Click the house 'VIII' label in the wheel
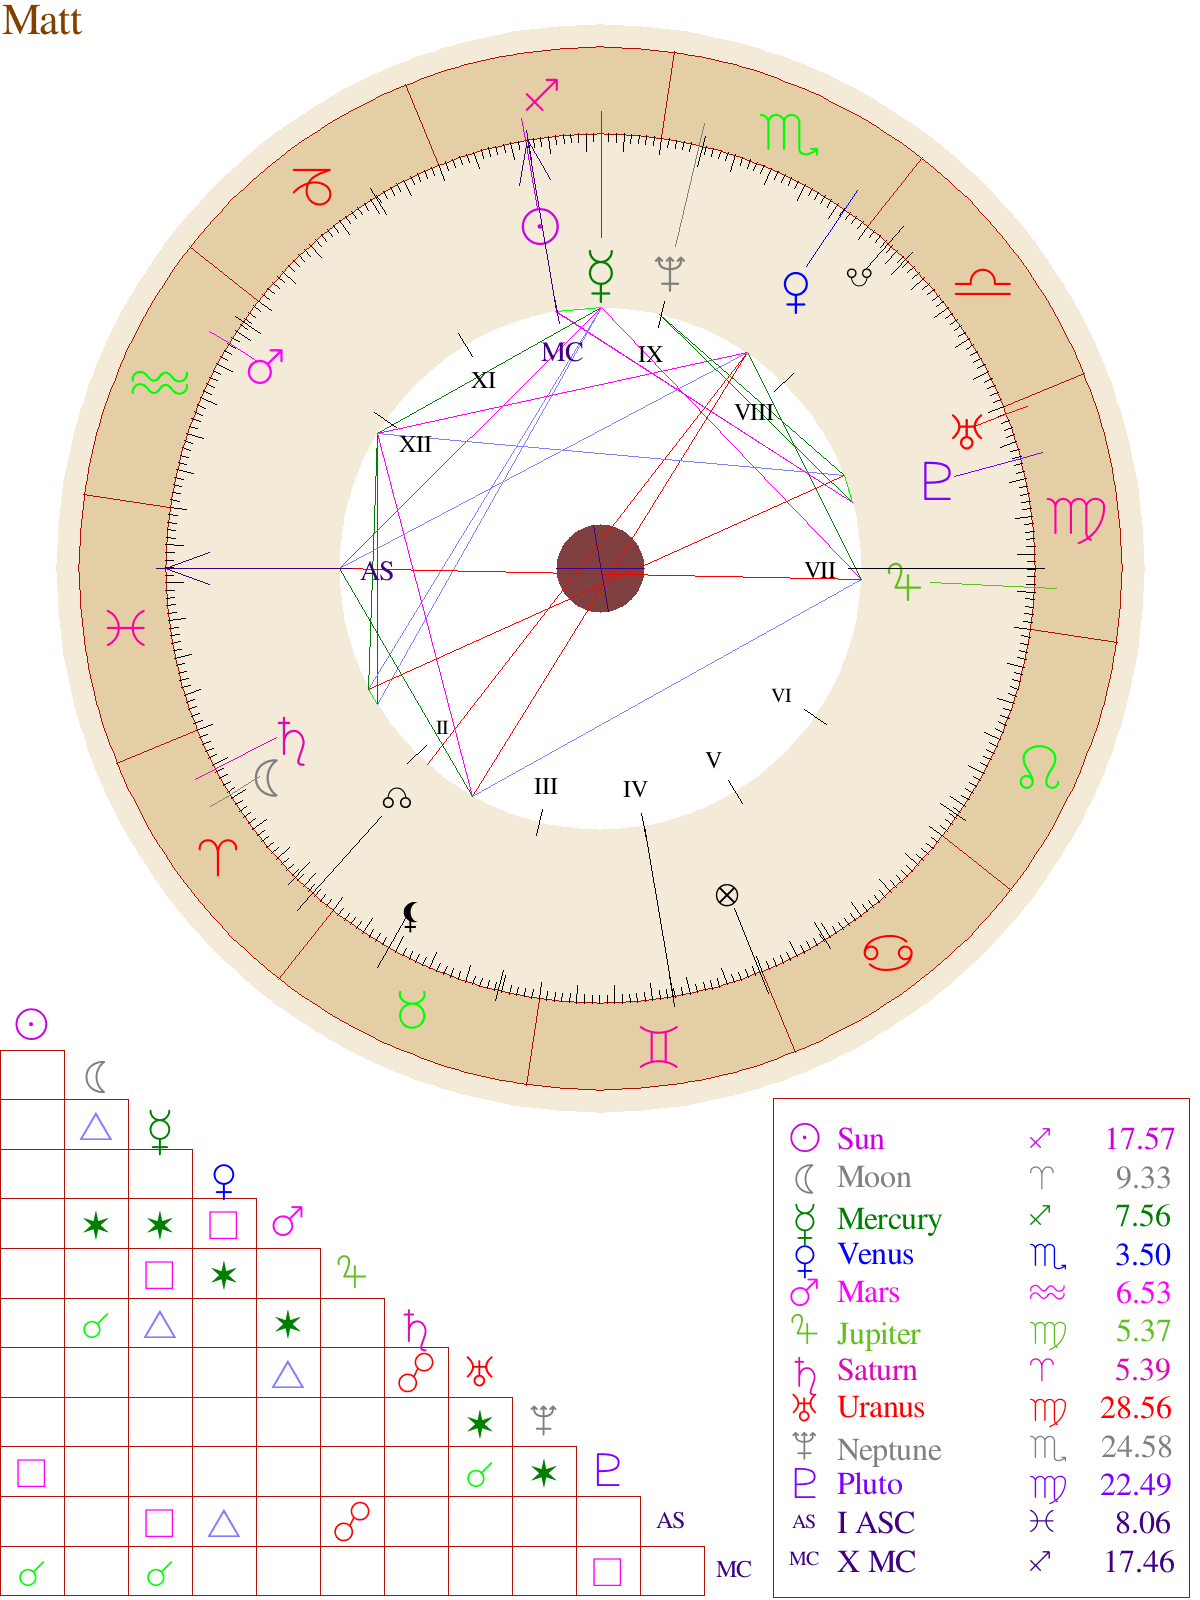Image resolution: width=1200 pixels, height=1600 pixels. tap(754, 412)
